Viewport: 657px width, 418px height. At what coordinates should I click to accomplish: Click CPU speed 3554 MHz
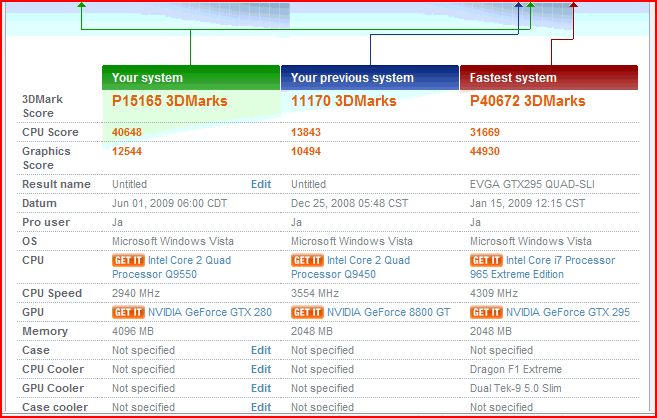click(x=315, y=293)
